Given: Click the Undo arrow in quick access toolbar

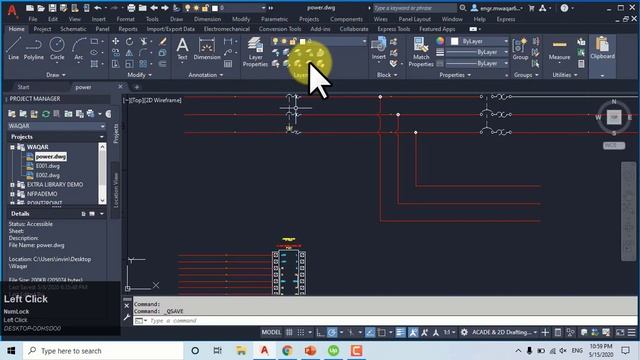Looking at the screenshot, I should [98, 8].
